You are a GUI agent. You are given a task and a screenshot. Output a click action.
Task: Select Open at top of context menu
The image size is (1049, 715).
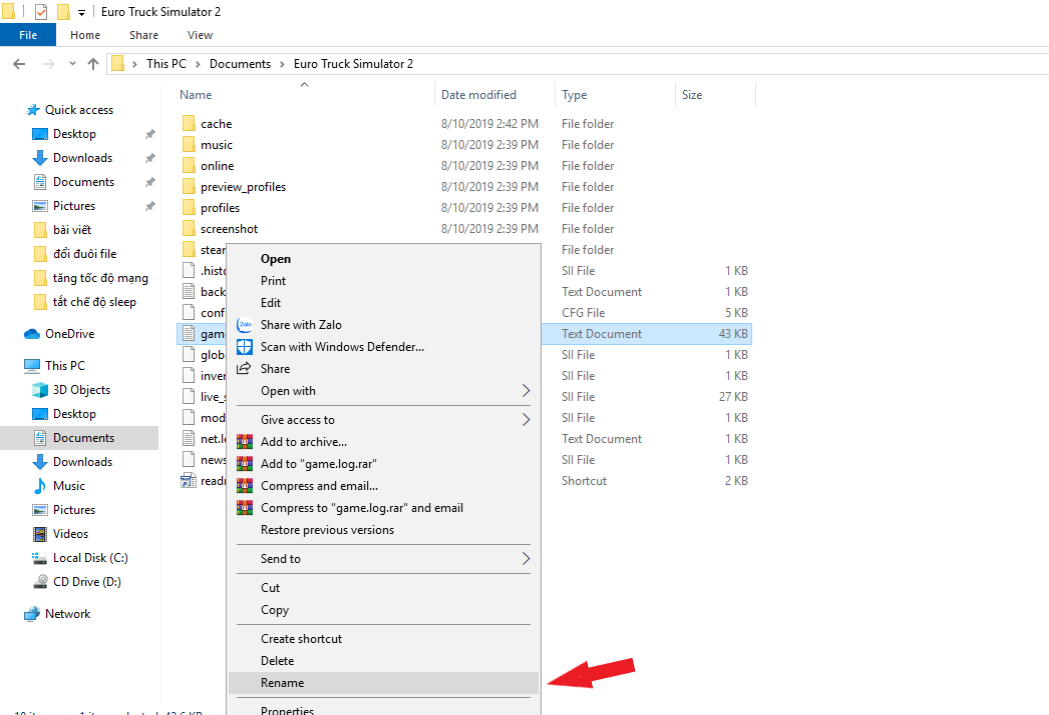pos(276,258)
